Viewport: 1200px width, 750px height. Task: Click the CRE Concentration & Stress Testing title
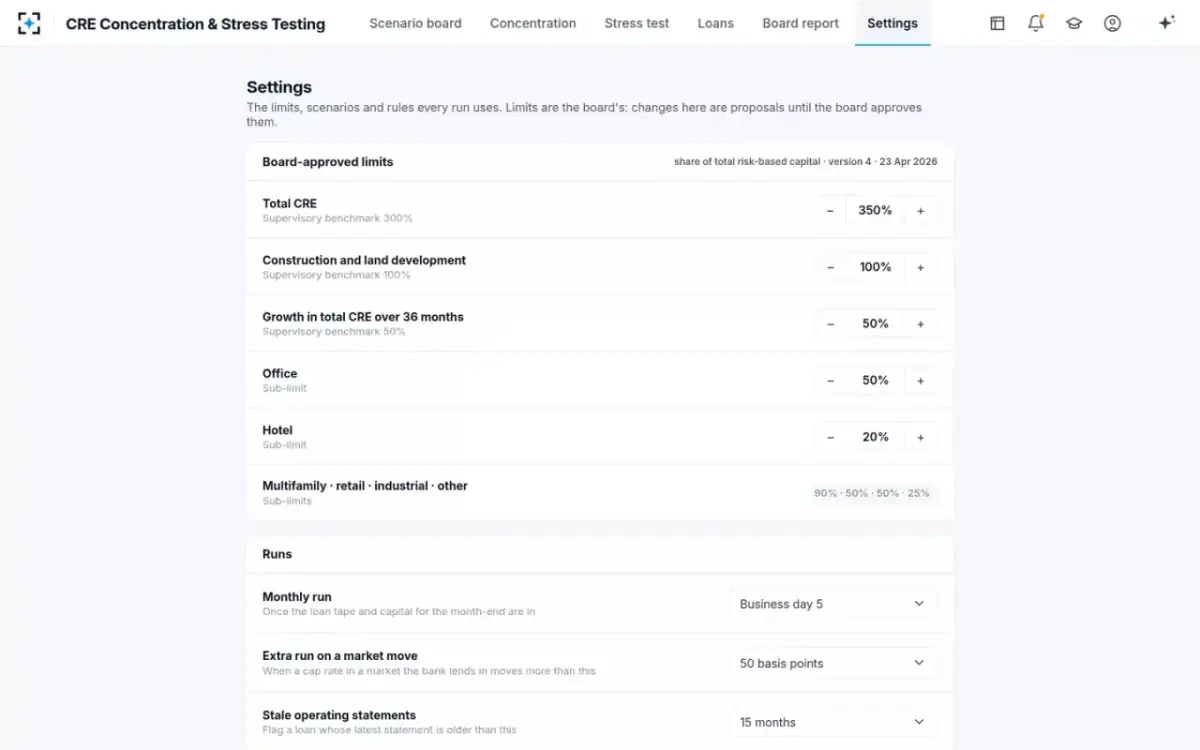(x=195, y=23)
